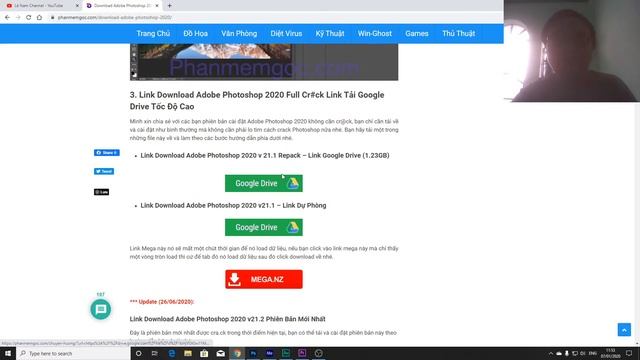Open the Trang Chủ menu
Screen dimensions: 640x360
(153, 33)
